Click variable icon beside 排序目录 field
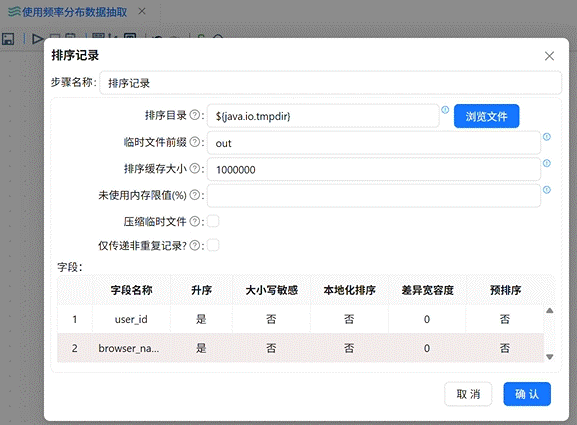577x425 pixels. point(445,110)
